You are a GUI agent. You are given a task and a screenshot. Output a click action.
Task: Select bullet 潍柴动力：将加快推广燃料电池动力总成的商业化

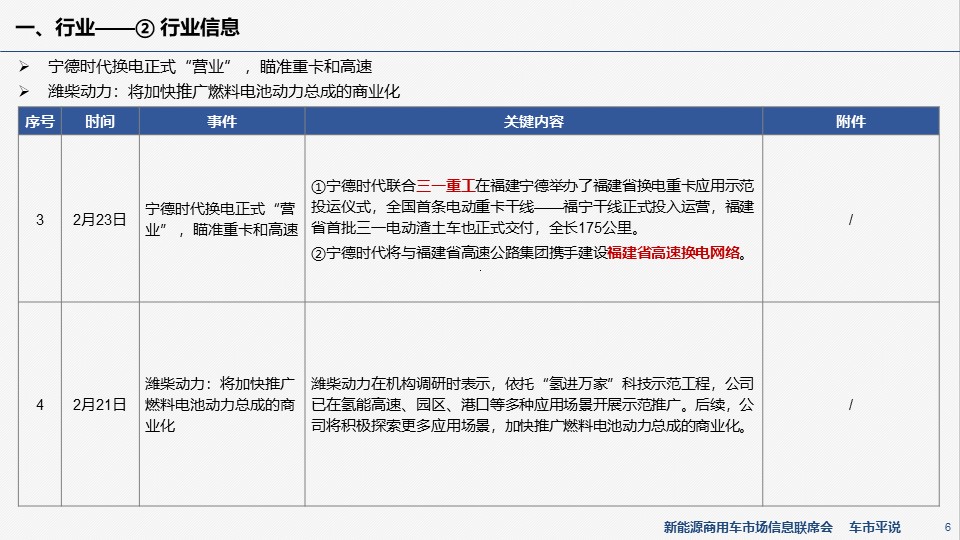click(223, 92)
